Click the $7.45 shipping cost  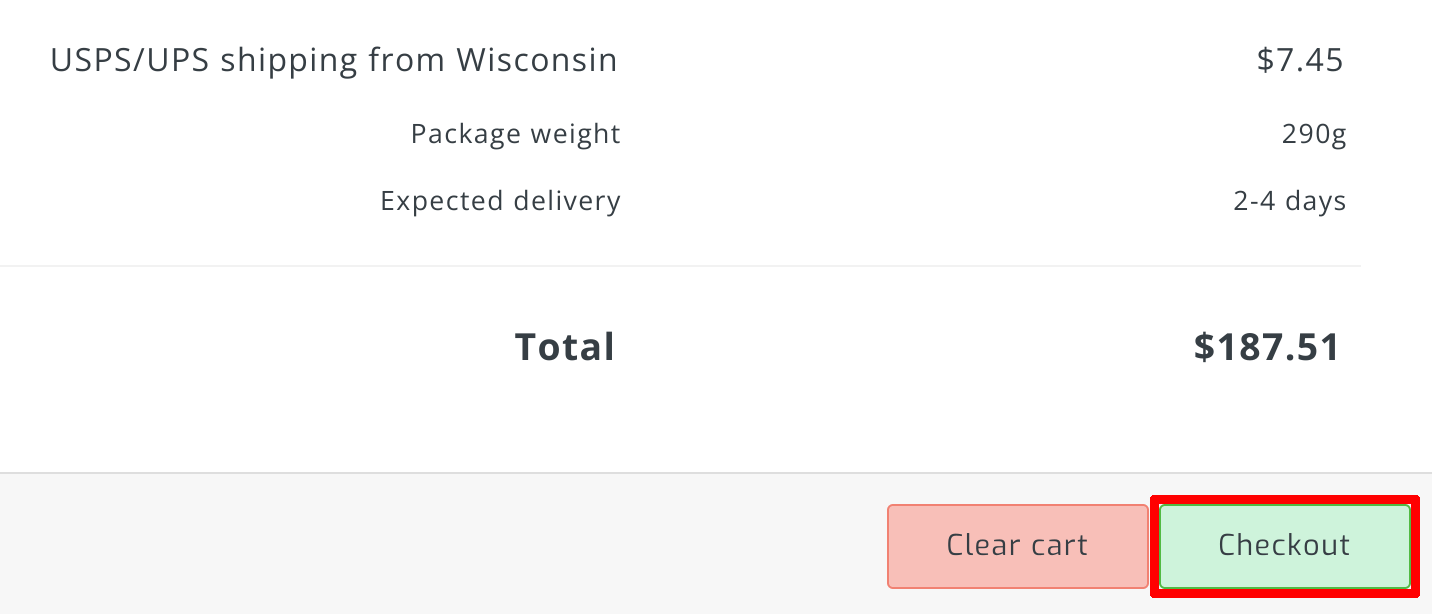1300,61
